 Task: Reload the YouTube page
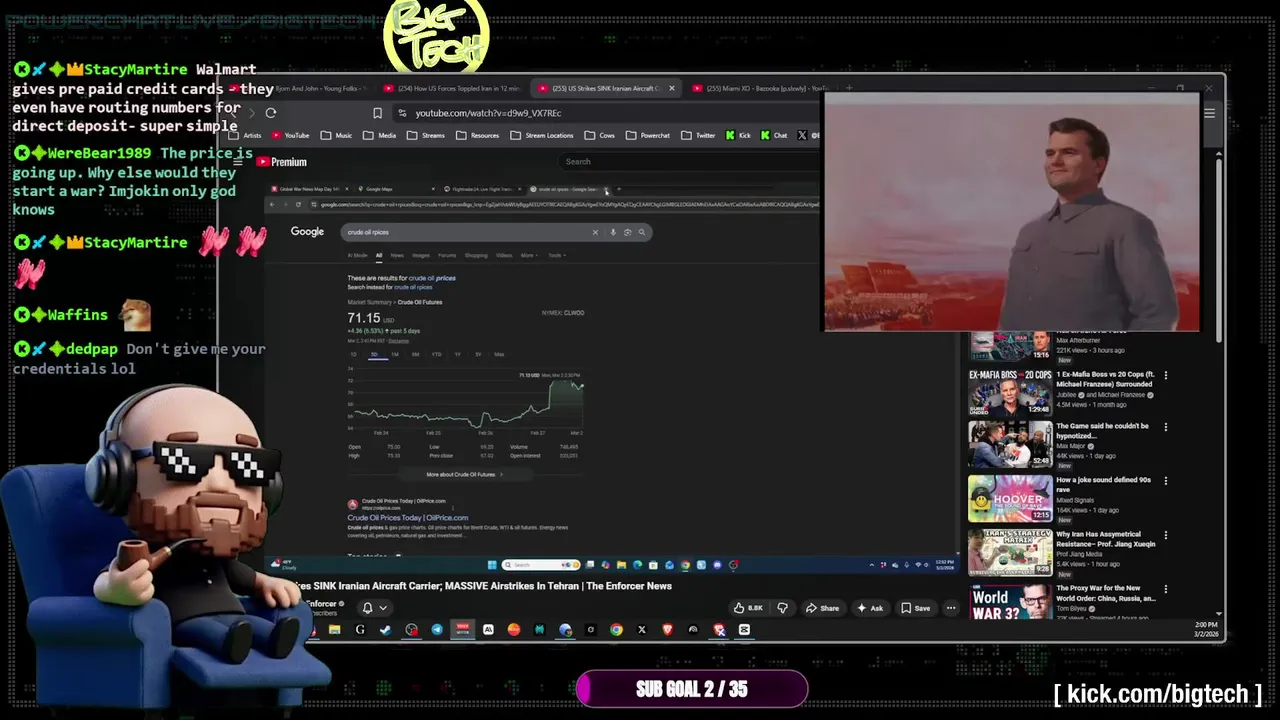270,113
